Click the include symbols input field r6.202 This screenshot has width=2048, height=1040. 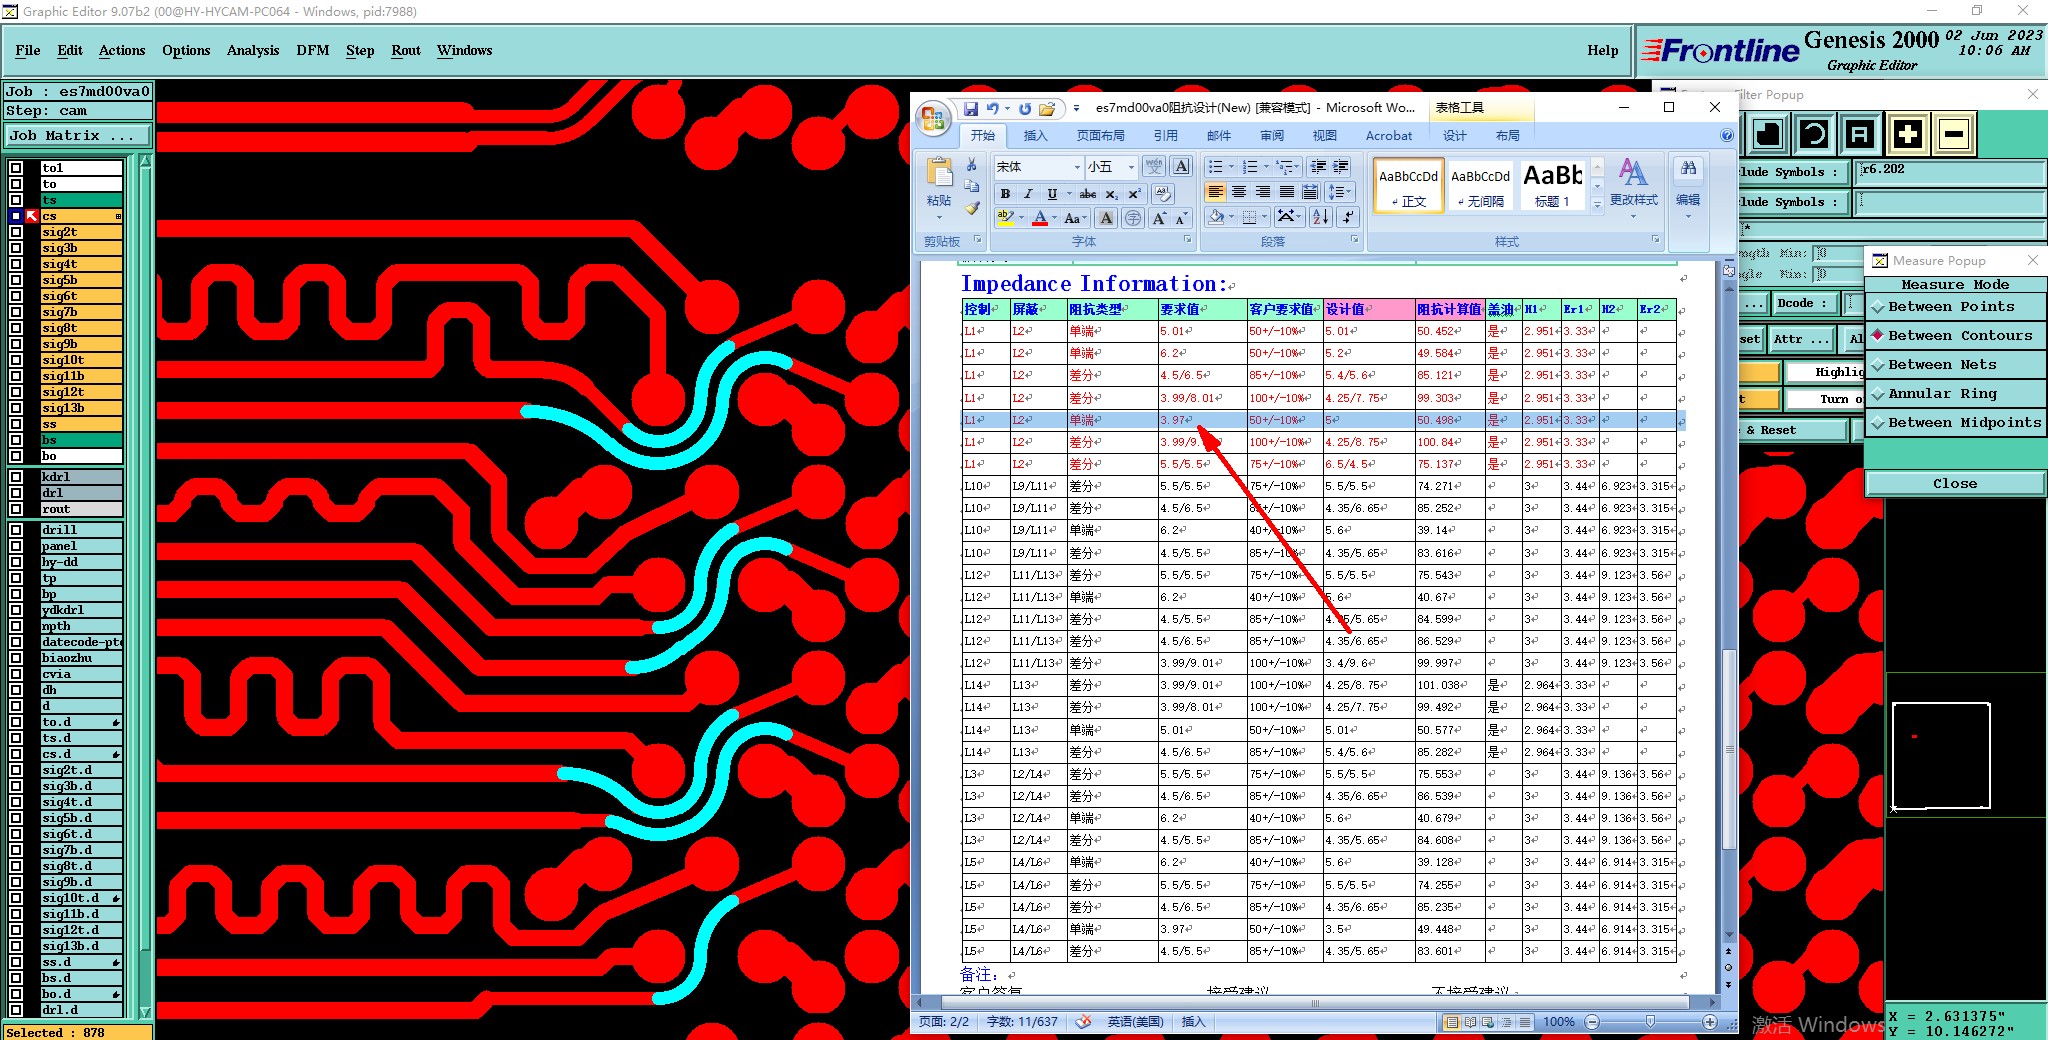1948,172
